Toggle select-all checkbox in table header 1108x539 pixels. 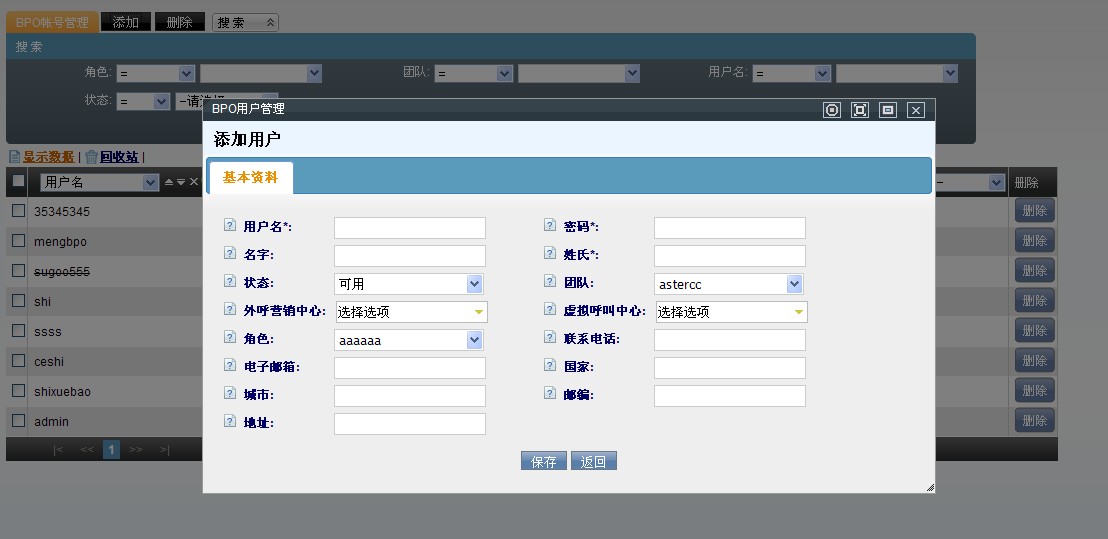click(x=18, y=181)
